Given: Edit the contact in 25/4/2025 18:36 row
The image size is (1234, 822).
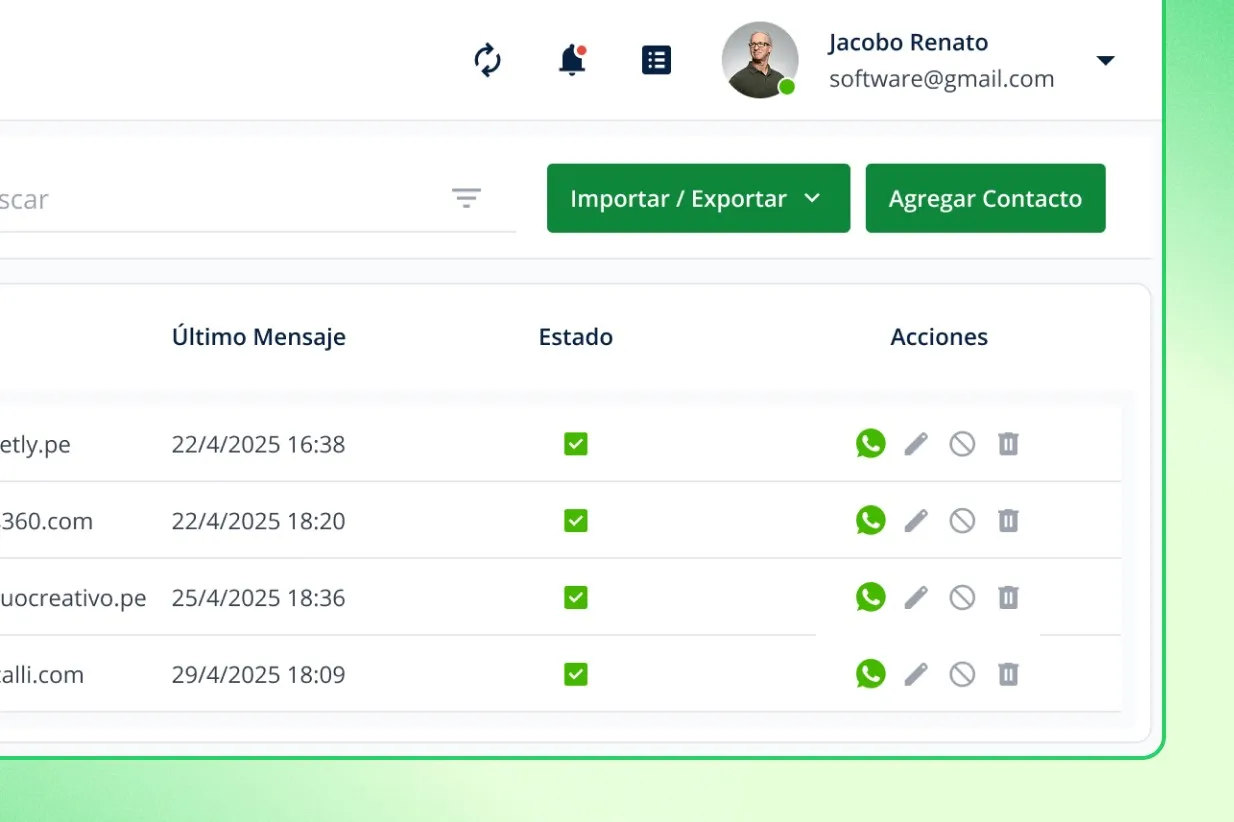Looking at the screenshot, I should 916,598.
